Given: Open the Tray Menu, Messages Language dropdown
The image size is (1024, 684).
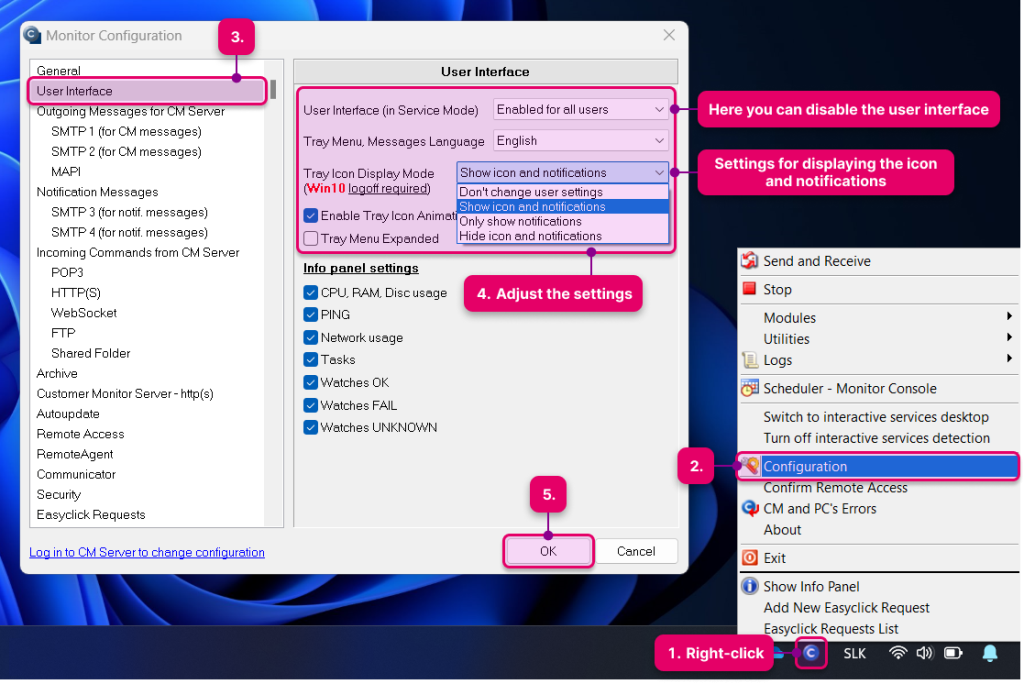Looking at the screenshot, I should 582,141.
